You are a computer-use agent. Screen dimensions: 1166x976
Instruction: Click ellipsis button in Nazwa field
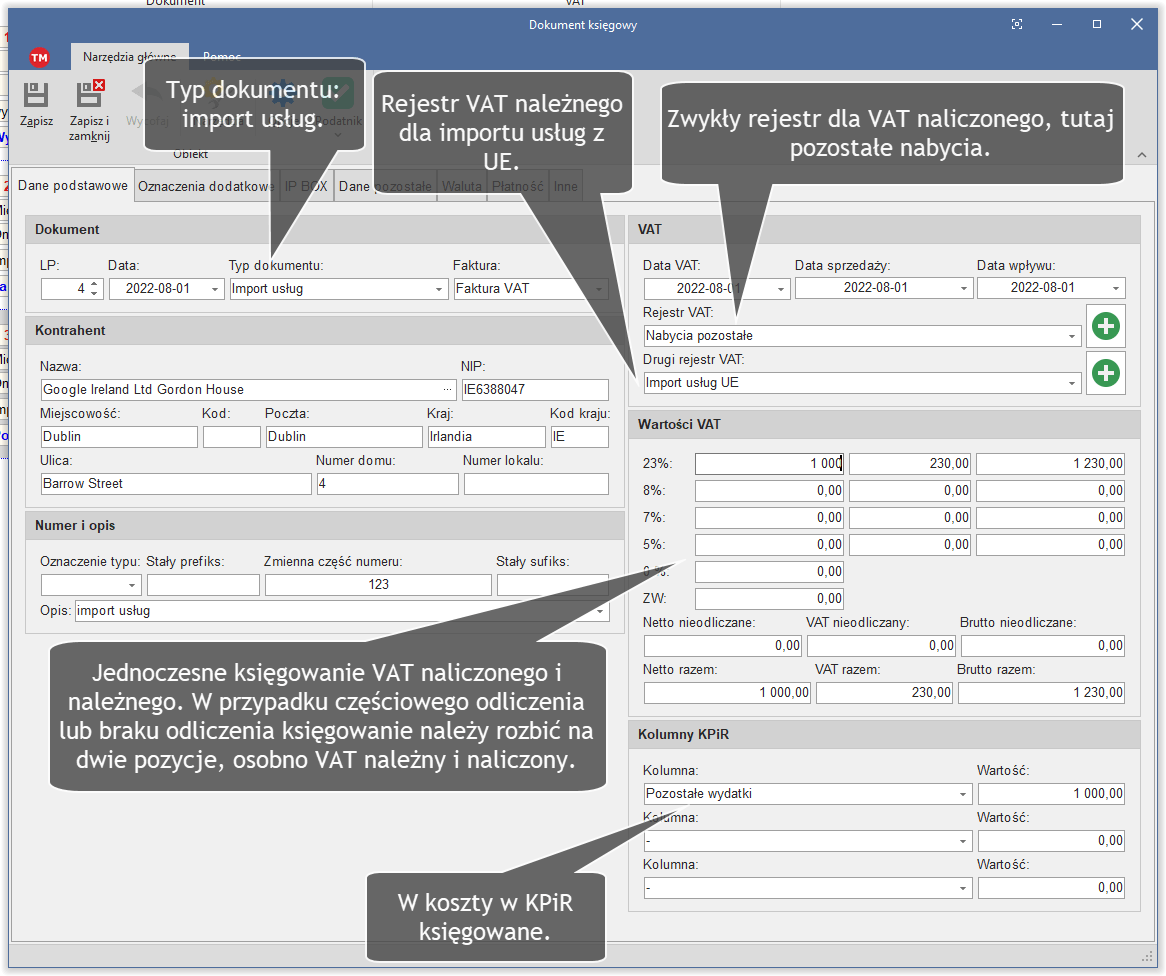[x=447, y=389]
